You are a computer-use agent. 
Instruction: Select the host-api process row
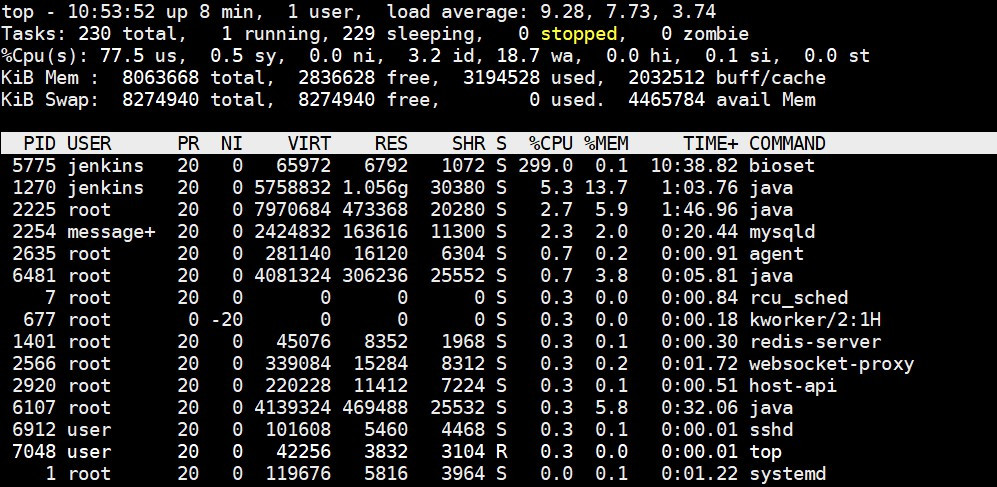[498, 386]
